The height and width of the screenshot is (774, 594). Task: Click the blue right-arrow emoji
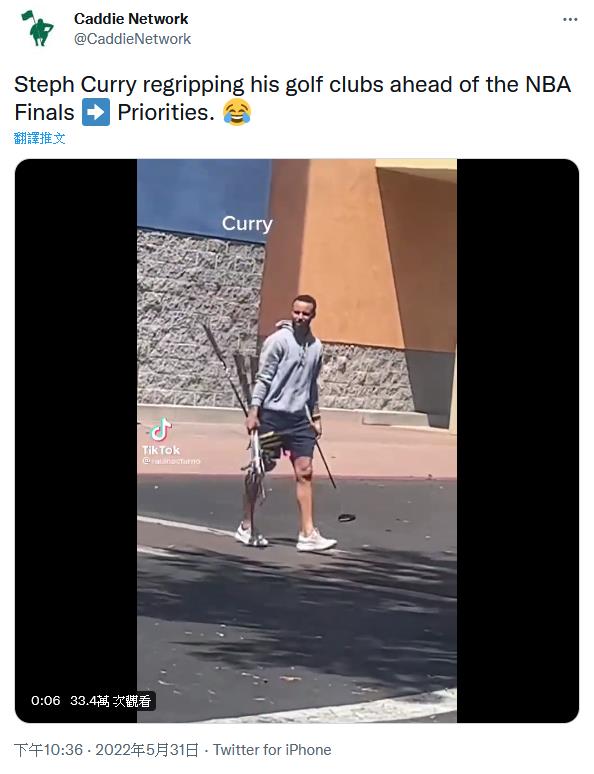coord(96,112)
